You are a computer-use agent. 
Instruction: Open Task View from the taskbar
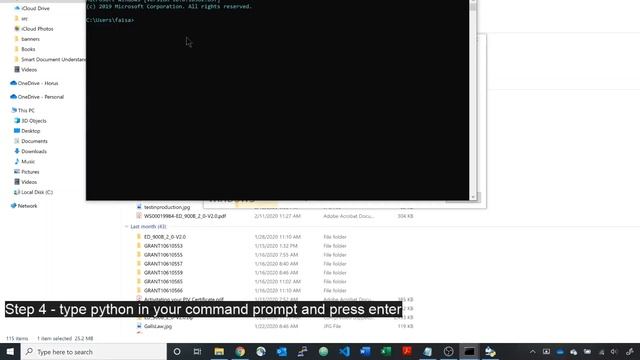[x=198, y=351]
